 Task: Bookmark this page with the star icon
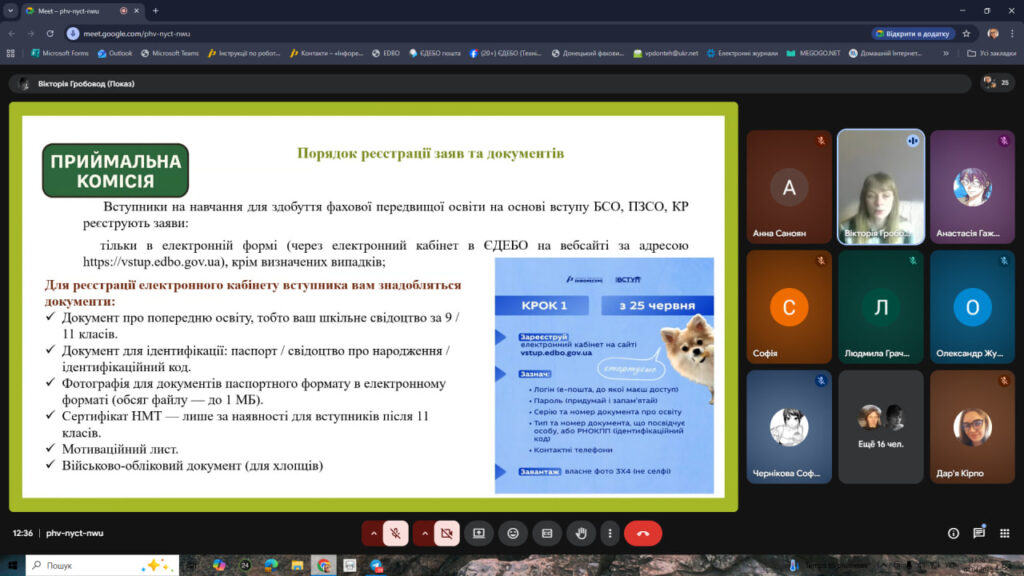pos(966,33)
